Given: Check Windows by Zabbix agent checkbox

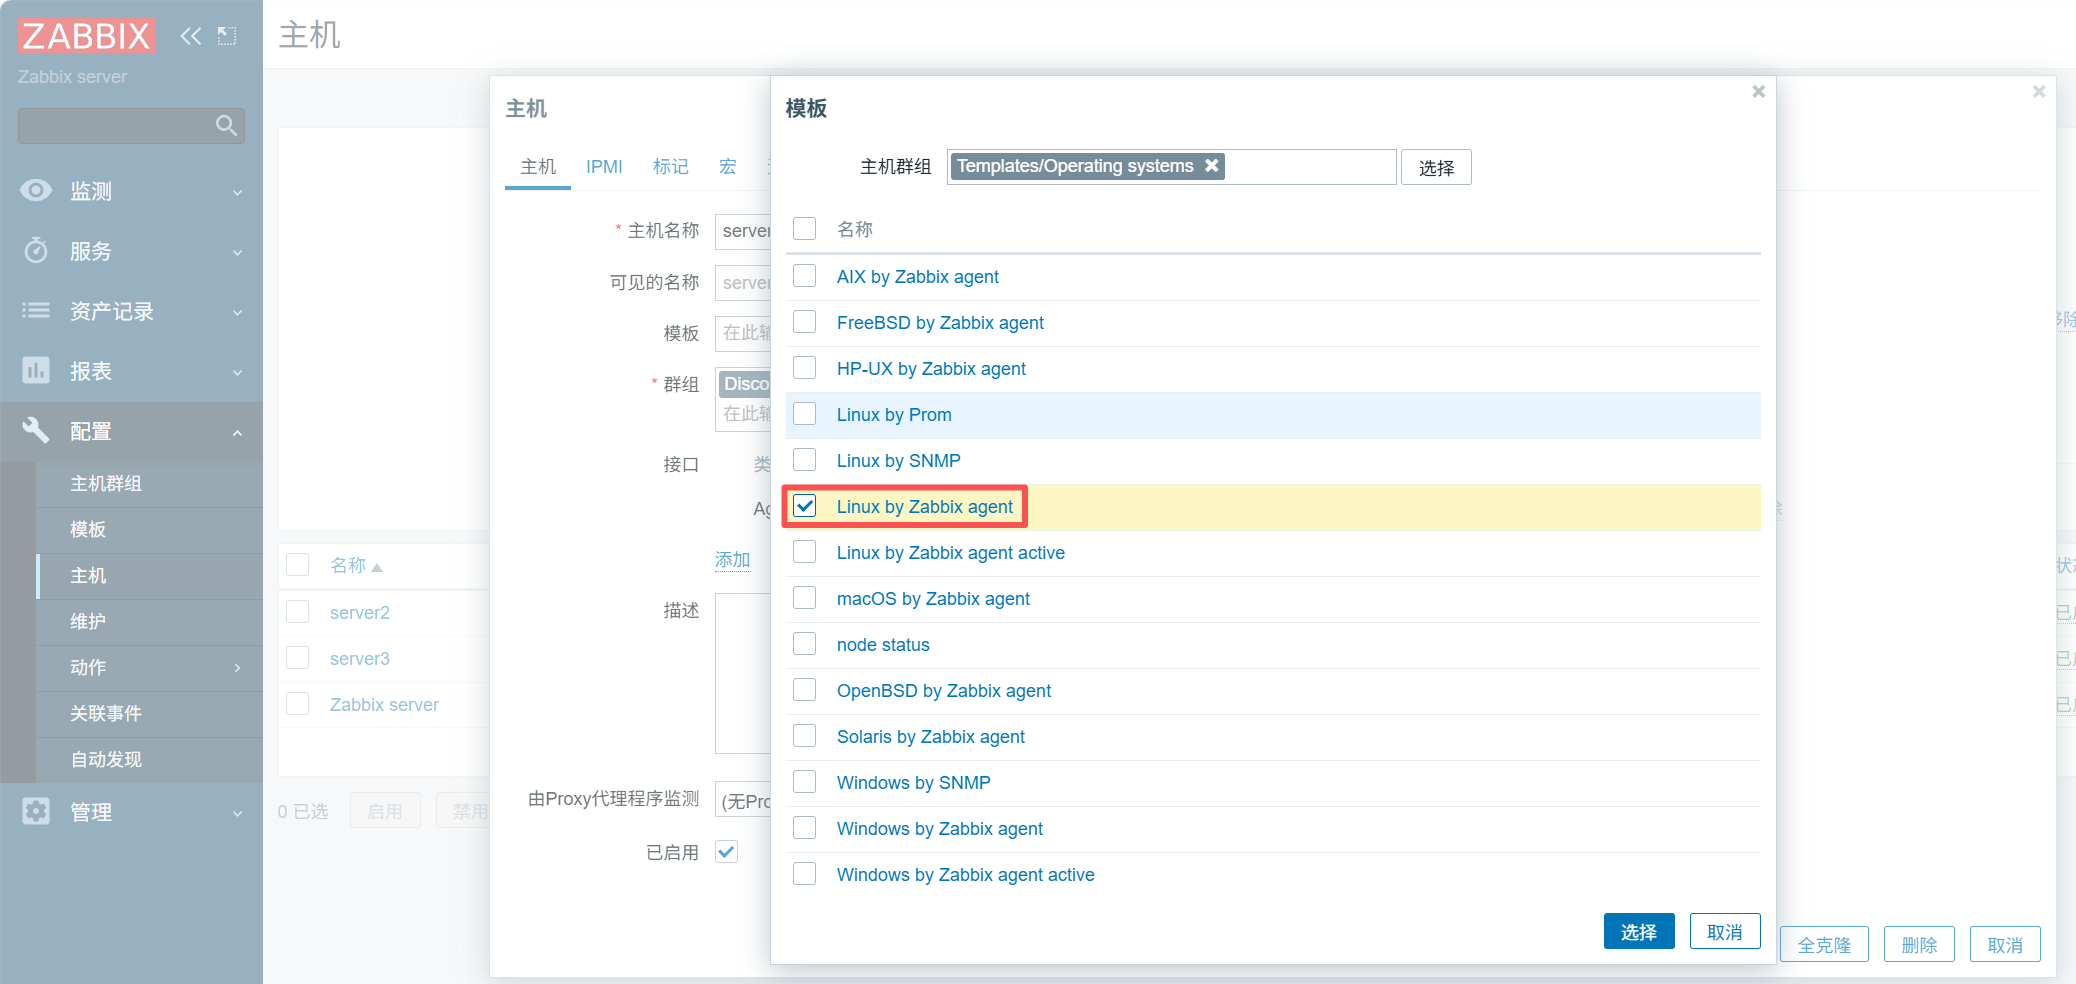Looking at the screenshot, I should [805, 827].
